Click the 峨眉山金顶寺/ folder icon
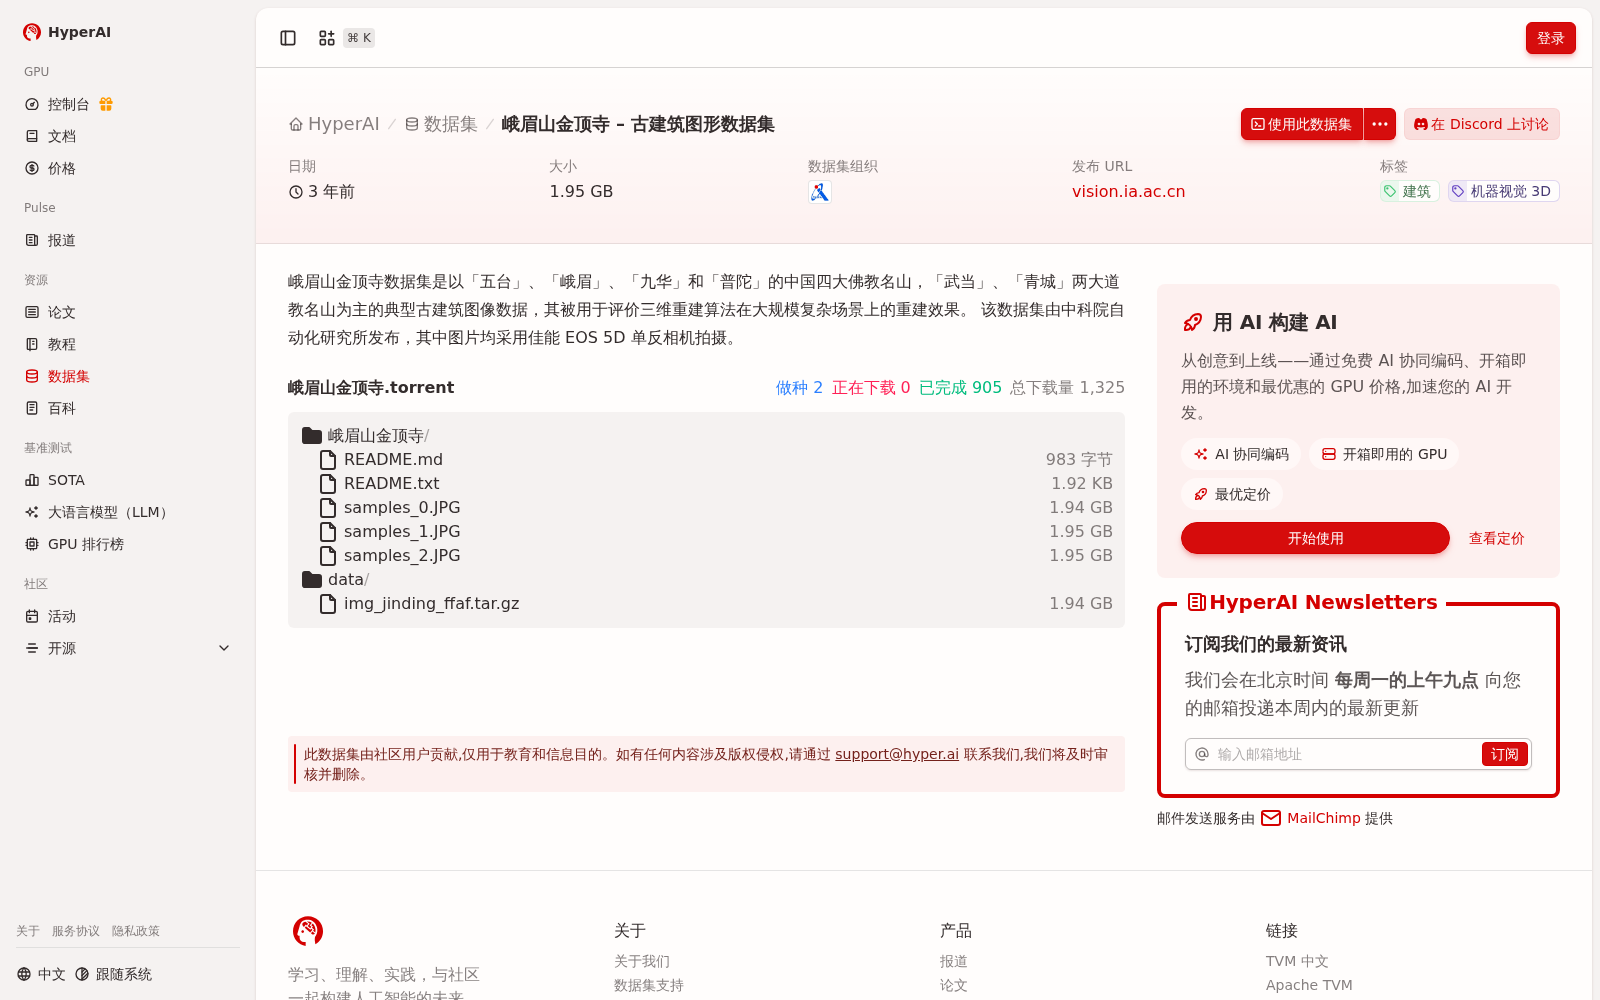The height and width of the screenshot is (1000, 1600). point(312,436)
